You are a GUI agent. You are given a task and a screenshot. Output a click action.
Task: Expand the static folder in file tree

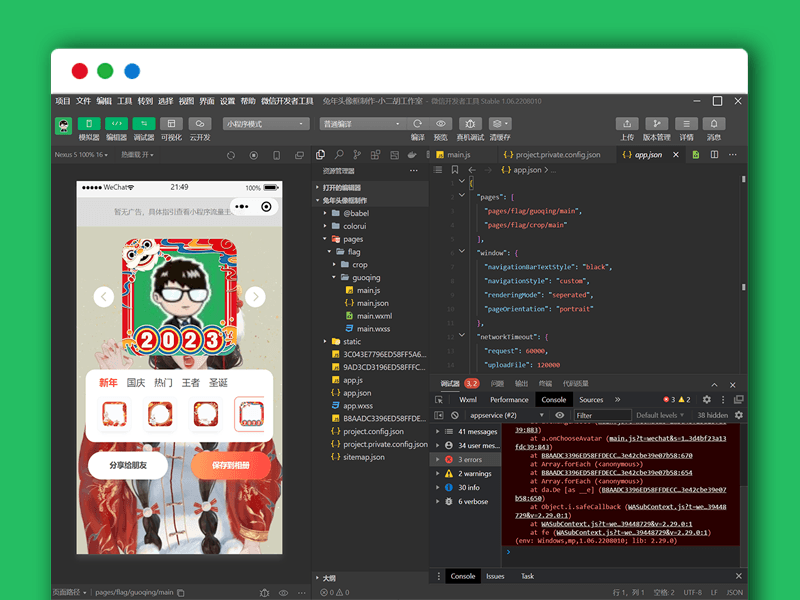pyautogui.click(x=352, y=342)
